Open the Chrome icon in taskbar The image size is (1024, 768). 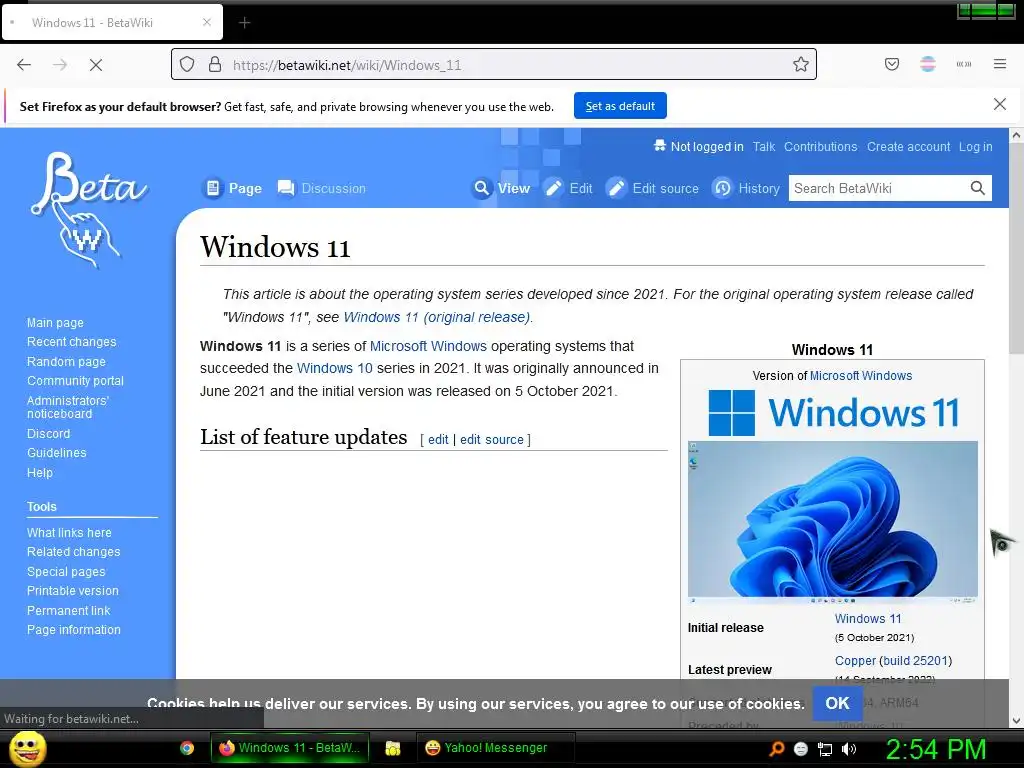click(x=187, y=748)
